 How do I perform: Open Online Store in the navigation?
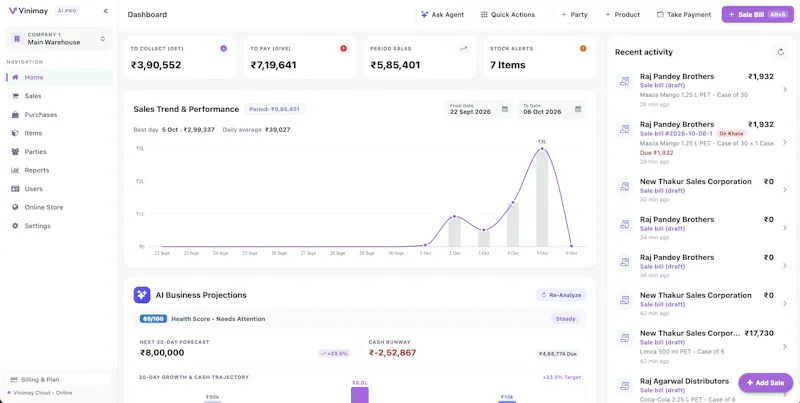click(59, 208)
